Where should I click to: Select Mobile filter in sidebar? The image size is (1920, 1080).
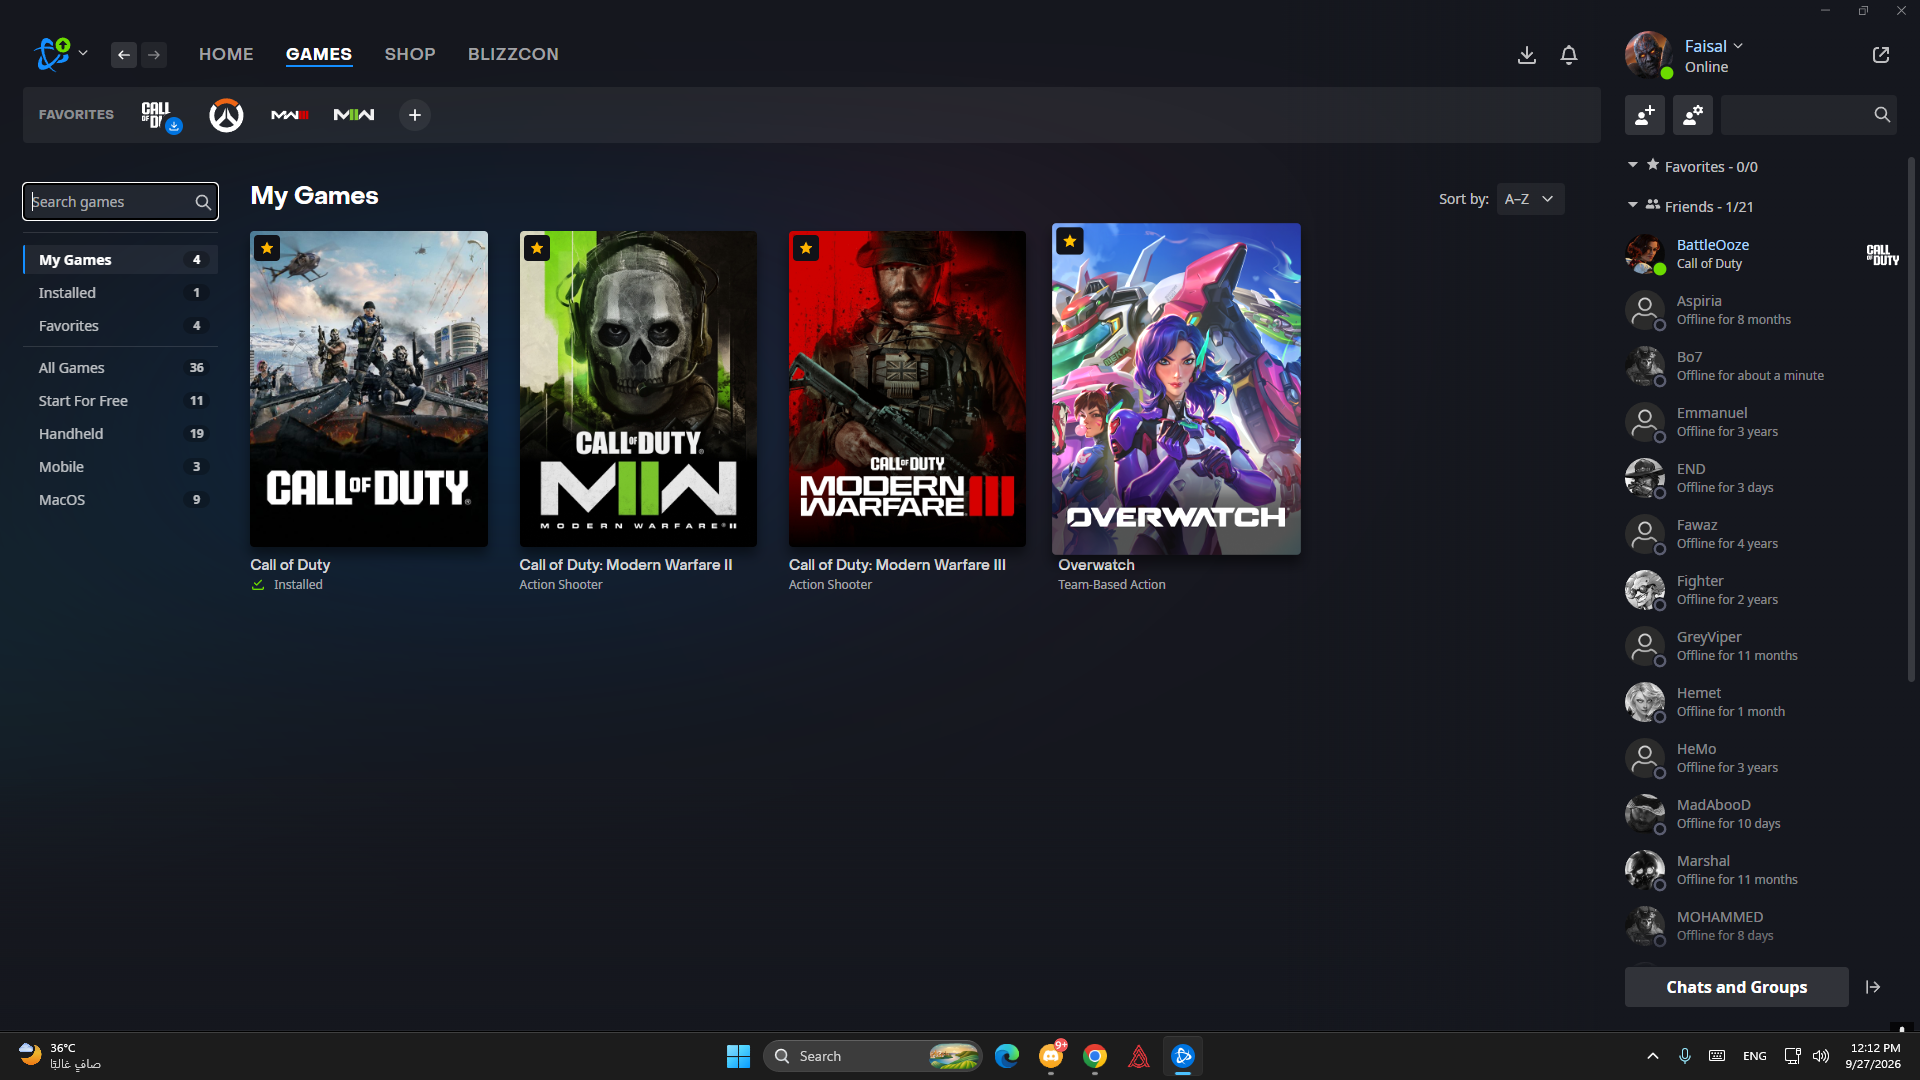(120, 467)
